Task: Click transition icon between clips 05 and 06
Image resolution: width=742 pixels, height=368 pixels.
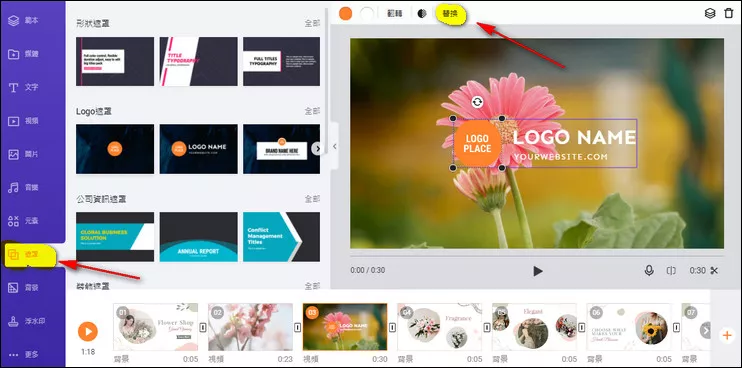Action: [582, 327]
